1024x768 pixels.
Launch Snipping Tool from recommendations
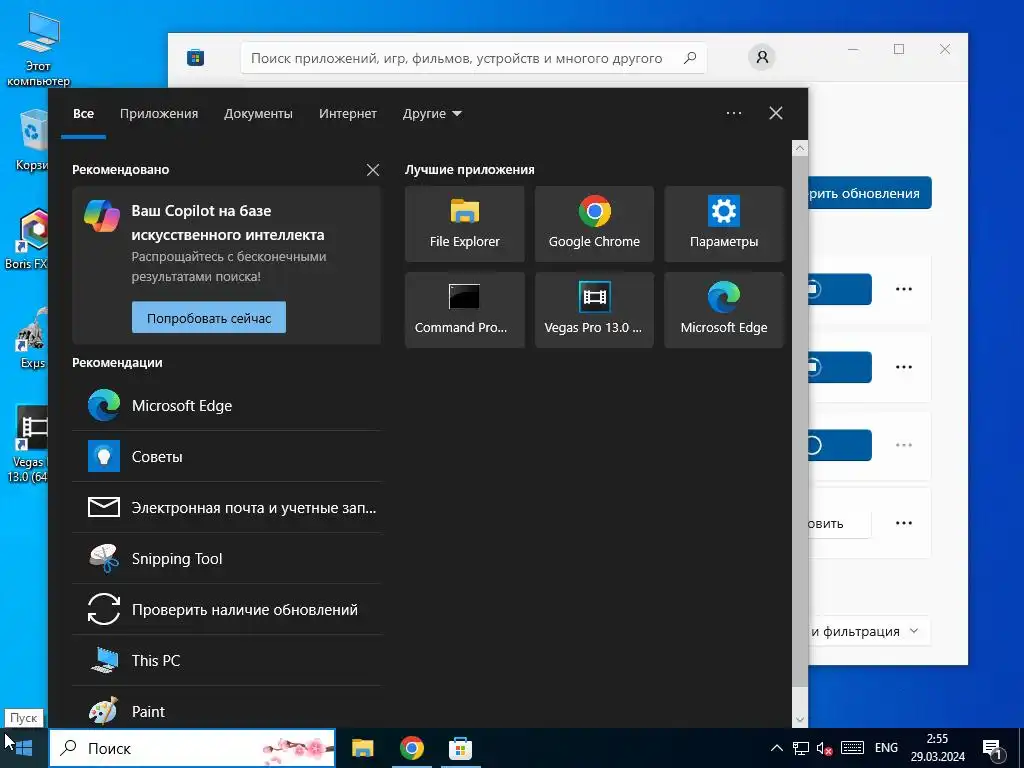[x=226, y=558]
